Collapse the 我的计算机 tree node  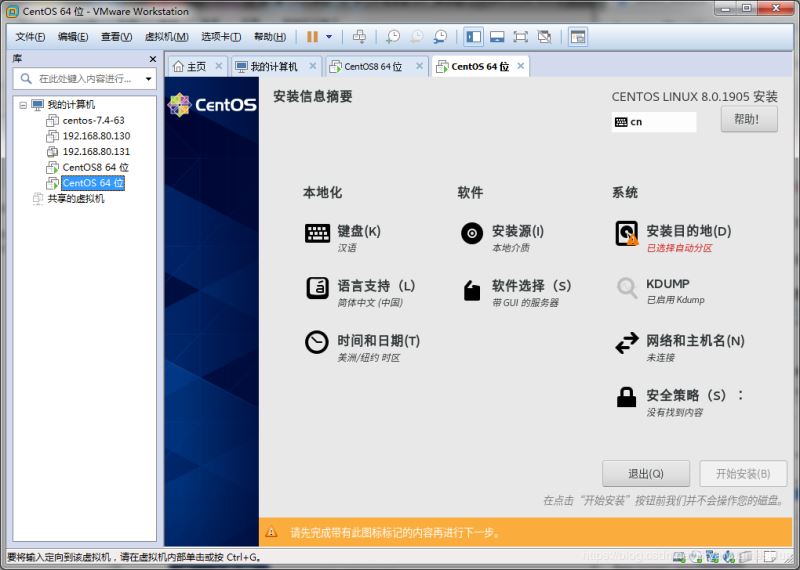pos(23,104)
